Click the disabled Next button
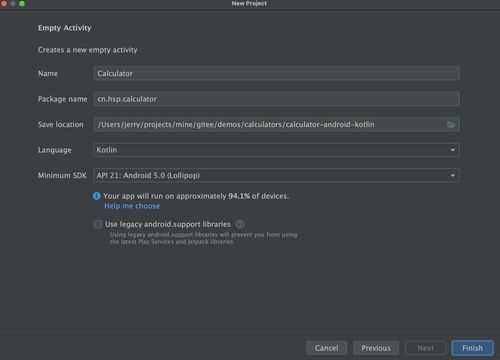This screenshot has height=360, width=500. point(425,348)
